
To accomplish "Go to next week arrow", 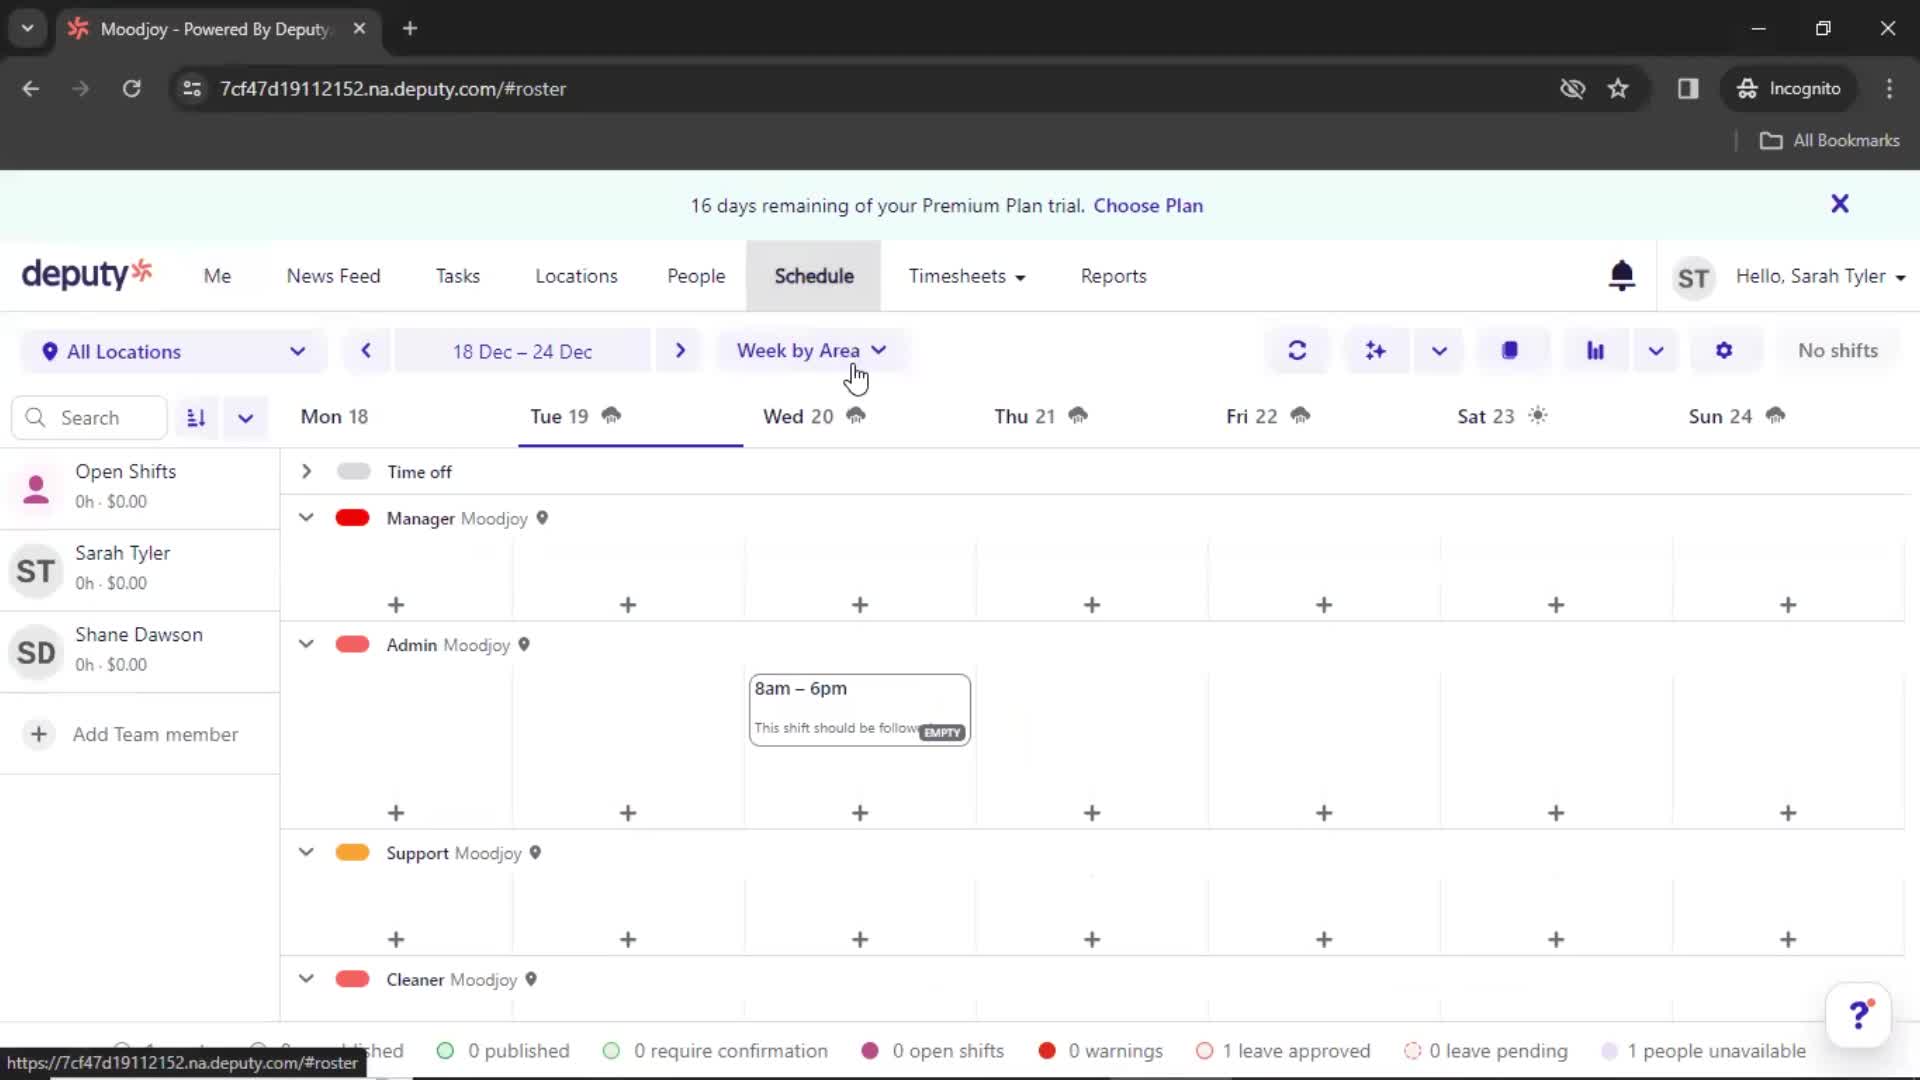I will tap(680, 351).
